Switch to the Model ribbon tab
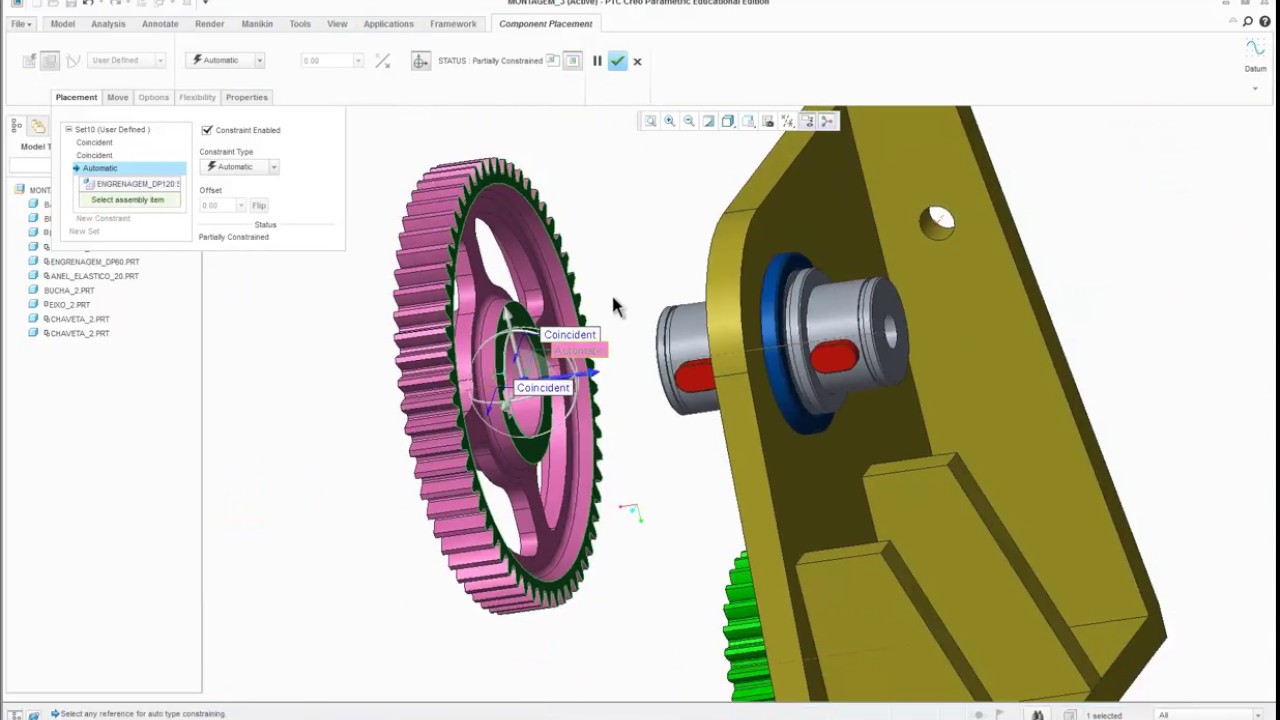1280x720 pixels. pos(62,24)
